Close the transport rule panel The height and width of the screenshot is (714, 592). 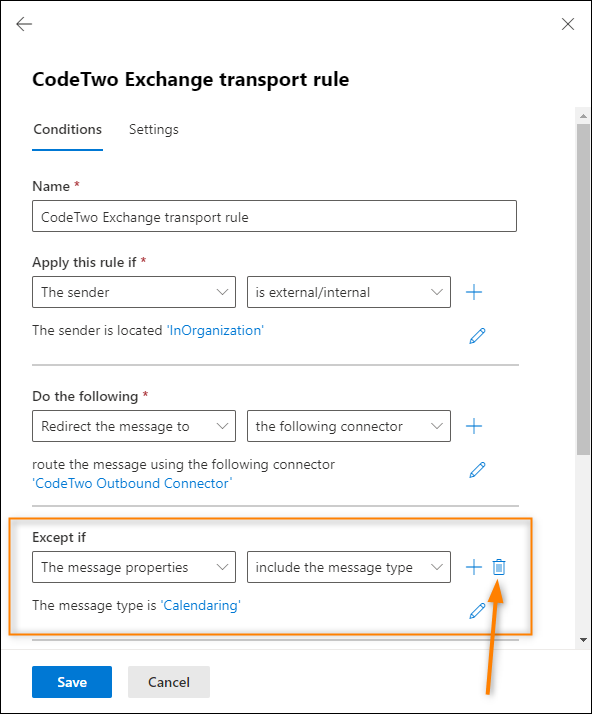[x=567, y=24]
